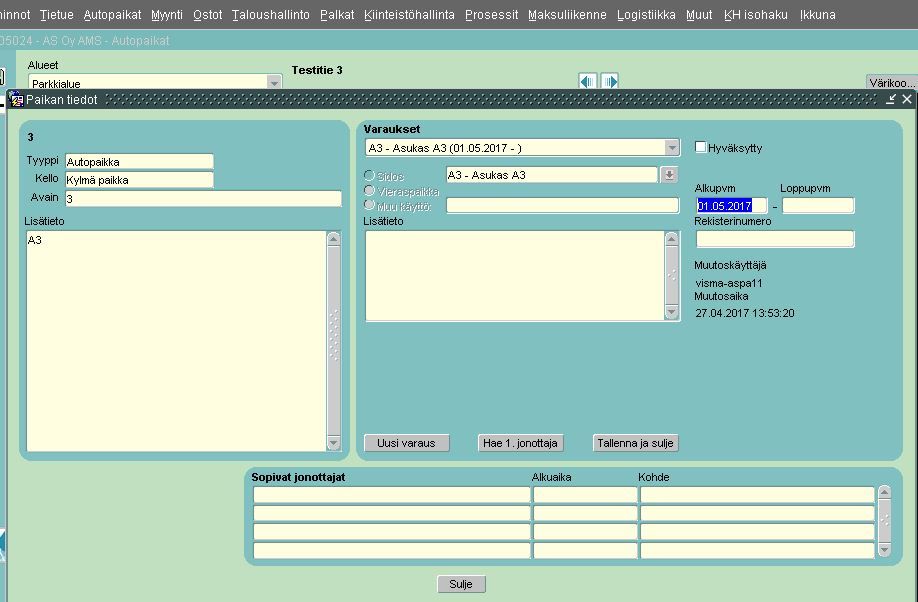
Task: Click first row of Sopivat jonottajat list
Action: click(392, 495)
